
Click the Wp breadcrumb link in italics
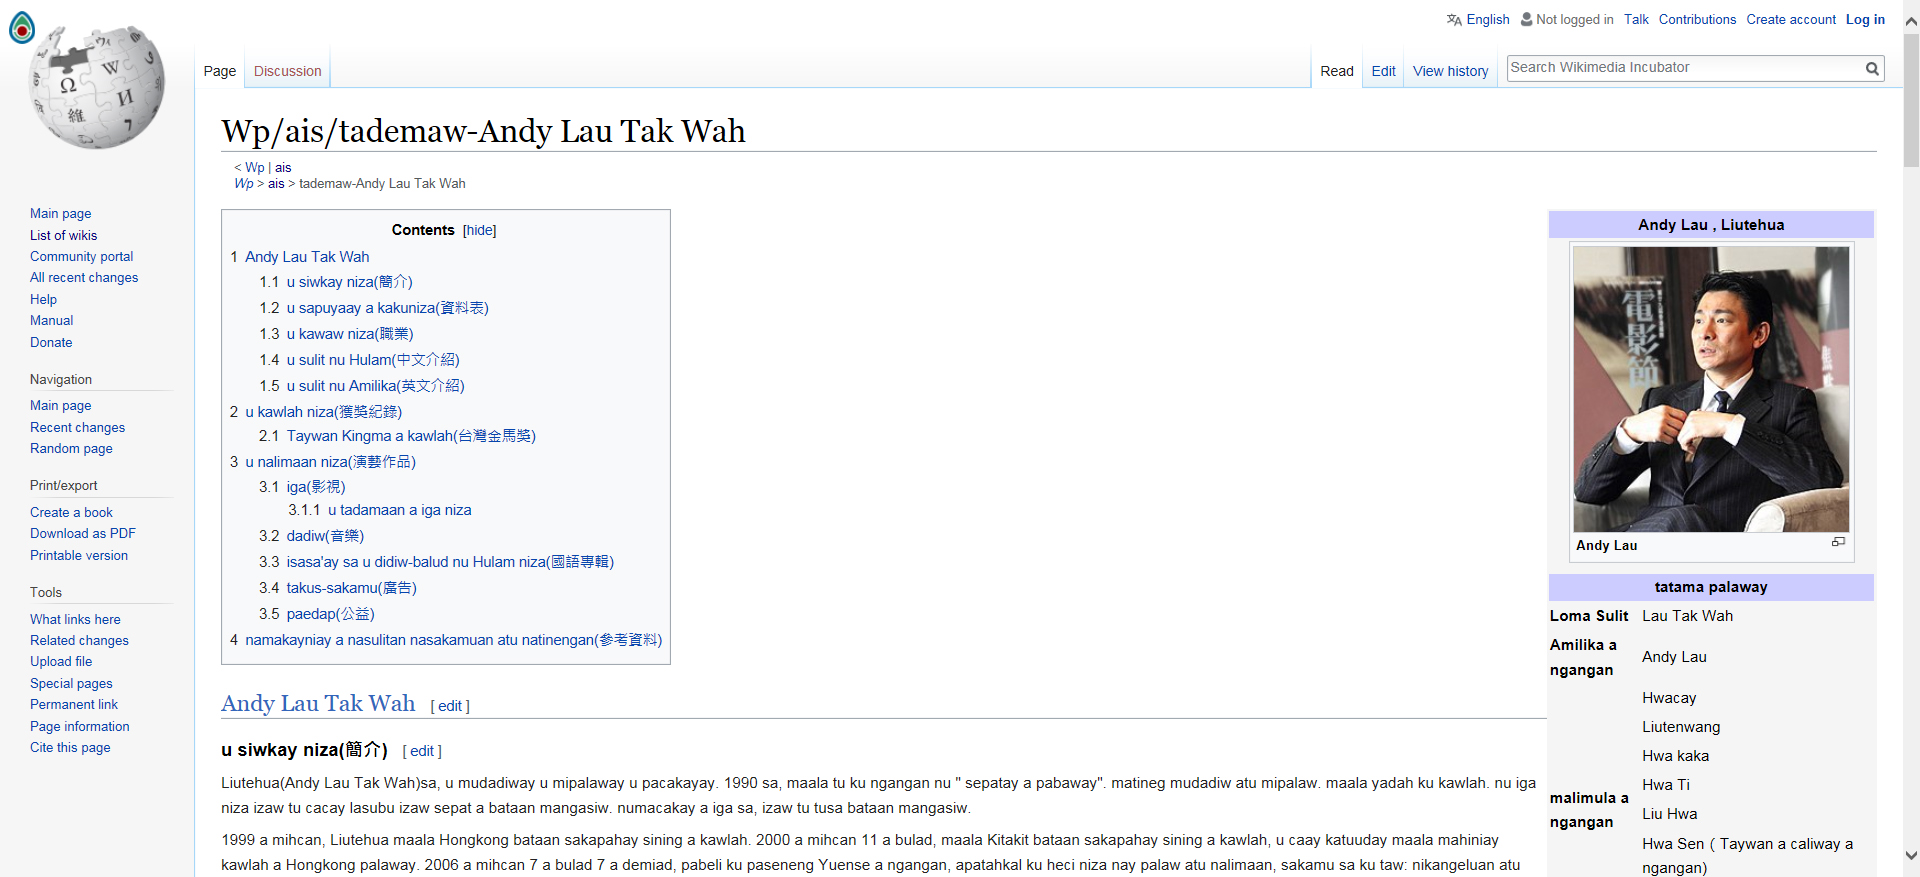pos(244,183)
